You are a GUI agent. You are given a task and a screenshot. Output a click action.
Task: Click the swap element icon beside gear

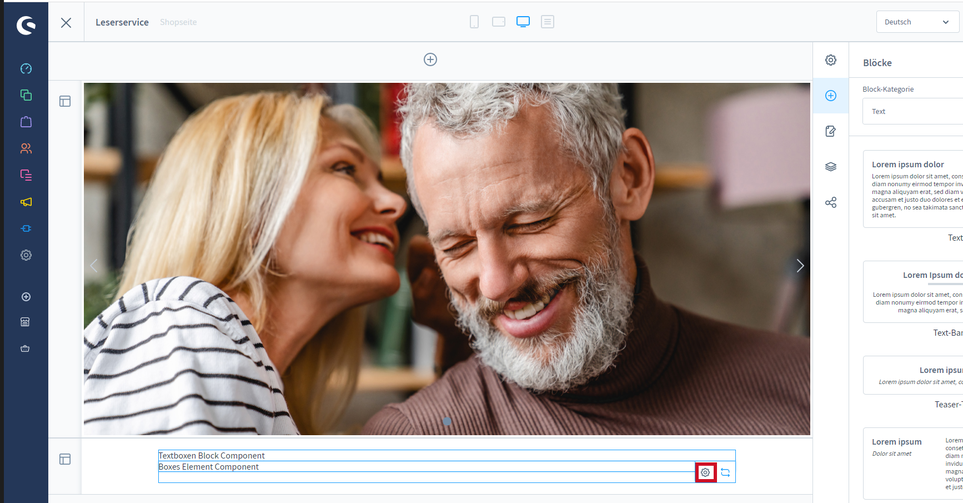[x=726, y=472]
